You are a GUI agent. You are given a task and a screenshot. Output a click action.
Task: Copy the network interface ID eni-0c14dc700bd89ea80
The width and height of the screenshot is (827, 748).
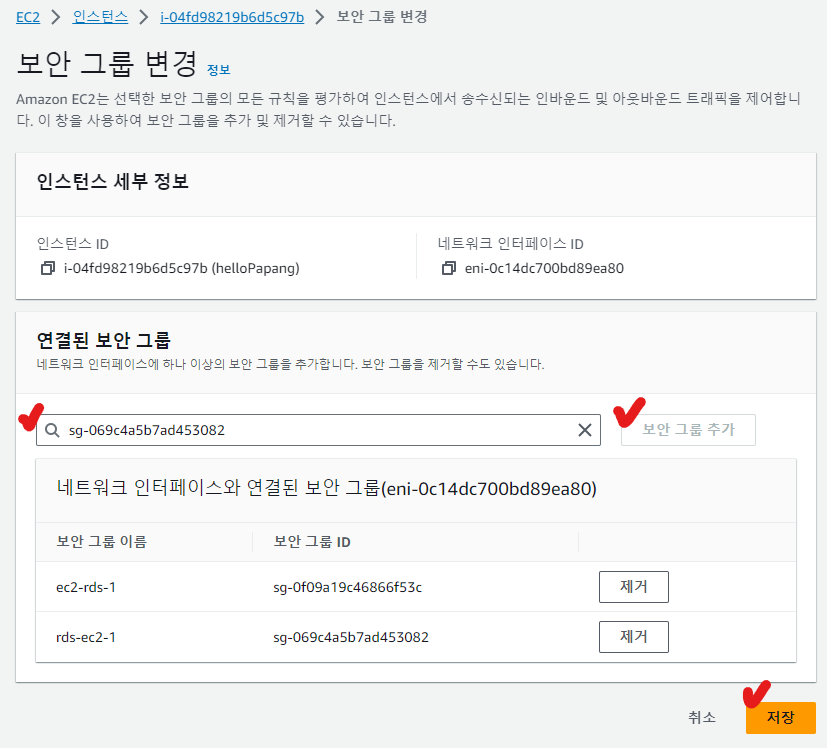(x=448, y=268)
